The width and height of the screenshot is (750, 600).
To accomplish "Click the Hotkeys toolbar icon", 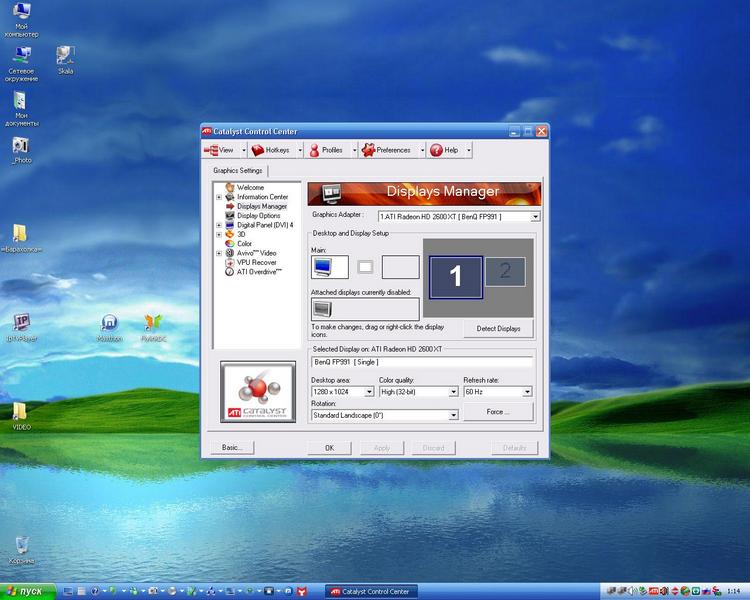I will [x=258, y=150].
